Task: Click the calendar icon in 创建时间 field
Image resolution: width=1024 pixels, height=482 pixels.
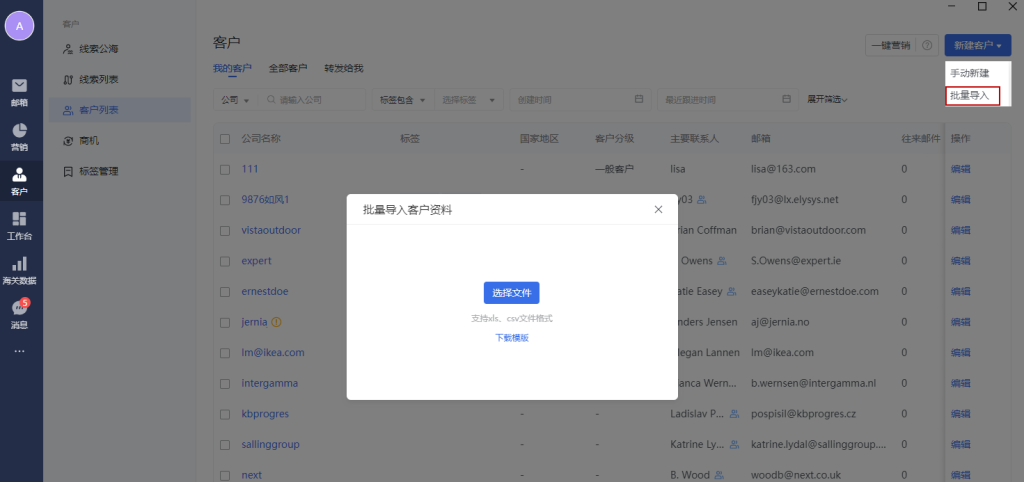Action: 639,99
